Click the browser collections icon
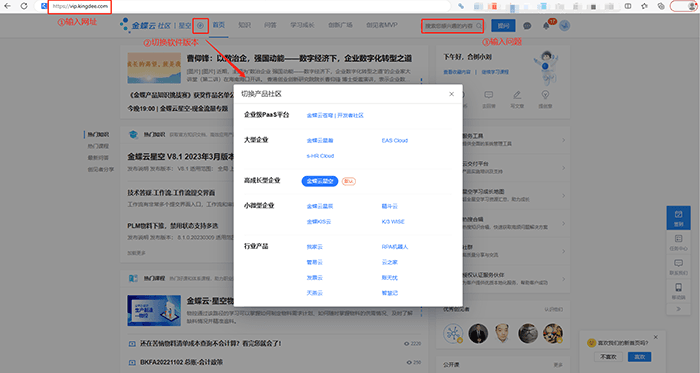The image size is (700, 373). pyautogui.click(x=661, y=6)
